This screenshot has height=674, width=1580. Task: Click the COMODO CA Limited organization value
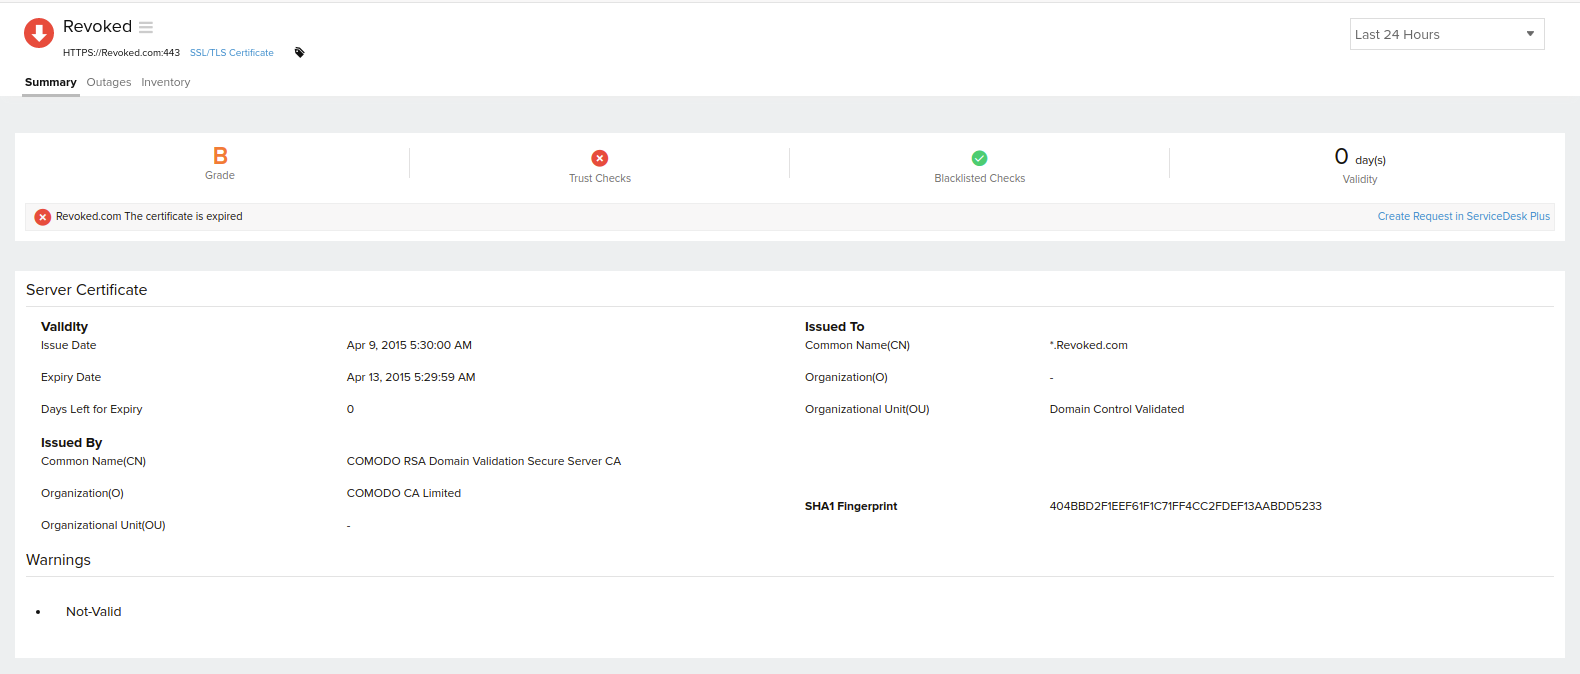(403, 493)
